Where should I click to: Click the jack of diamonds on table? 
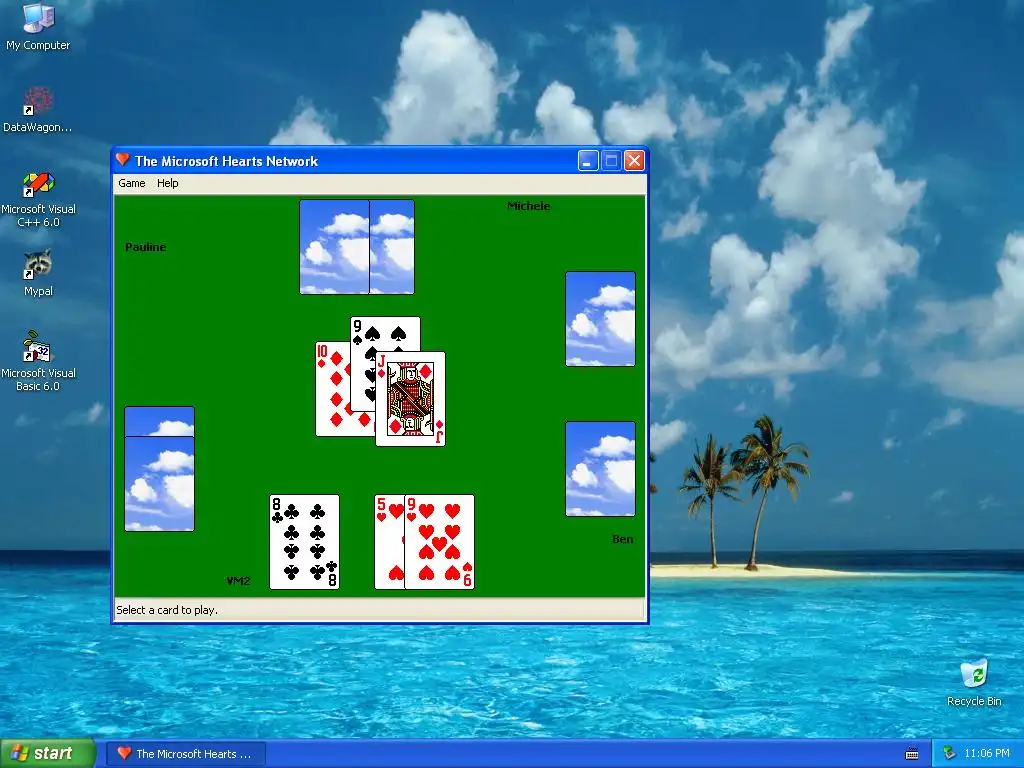click(x=410, y=399)
